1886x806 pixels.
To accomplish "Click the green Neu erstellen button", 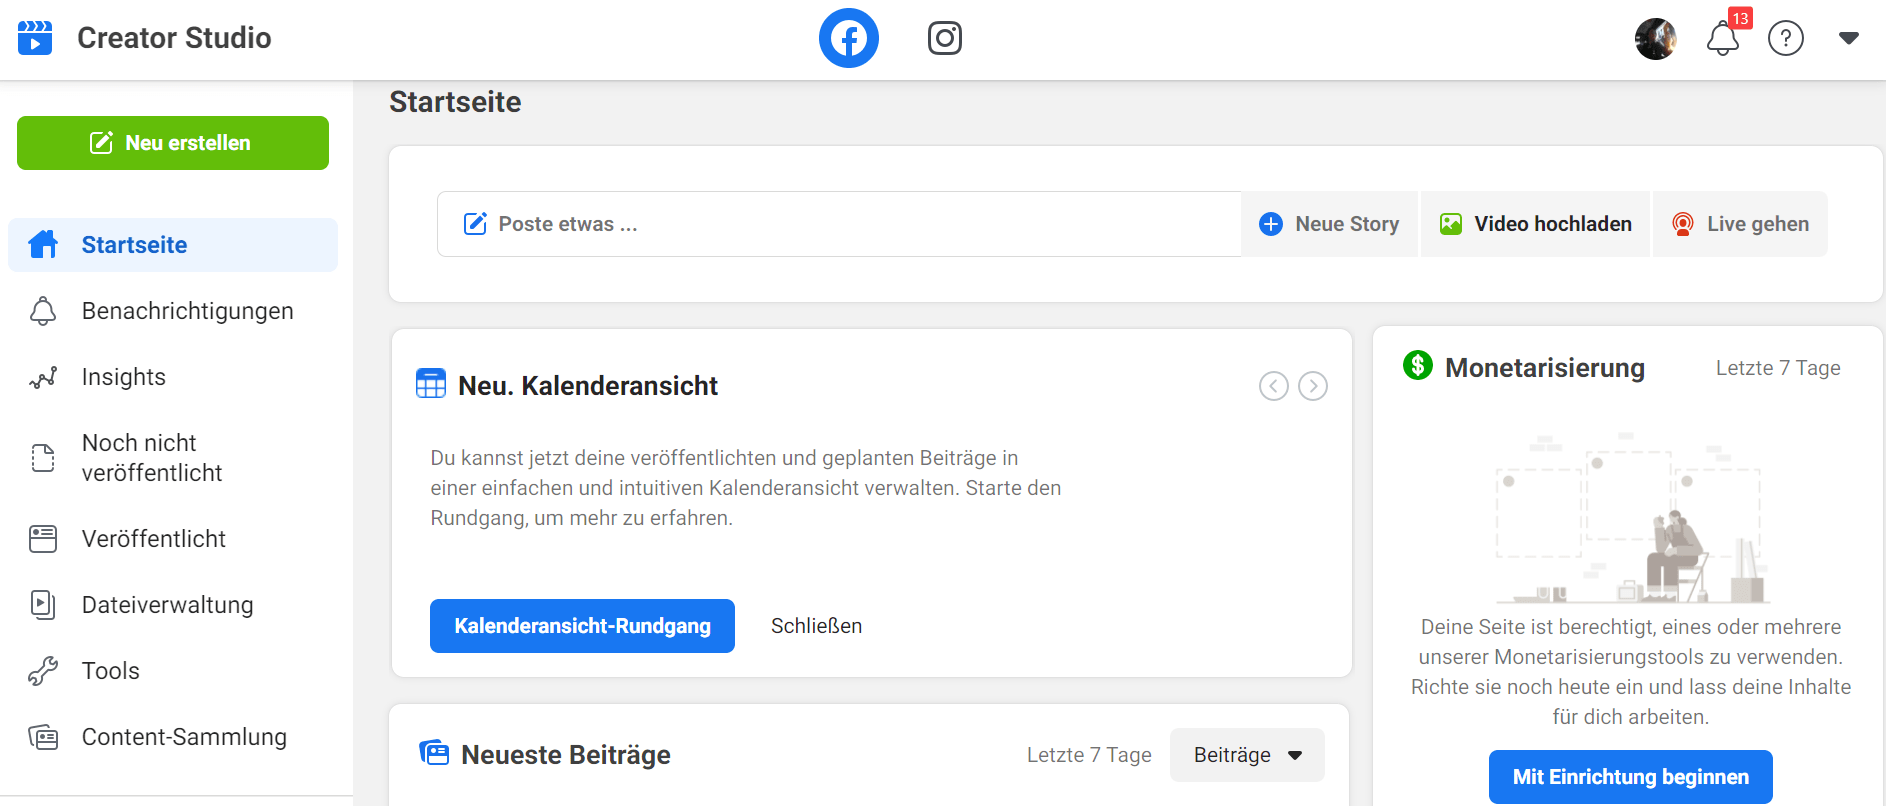I will click(173, 143).
